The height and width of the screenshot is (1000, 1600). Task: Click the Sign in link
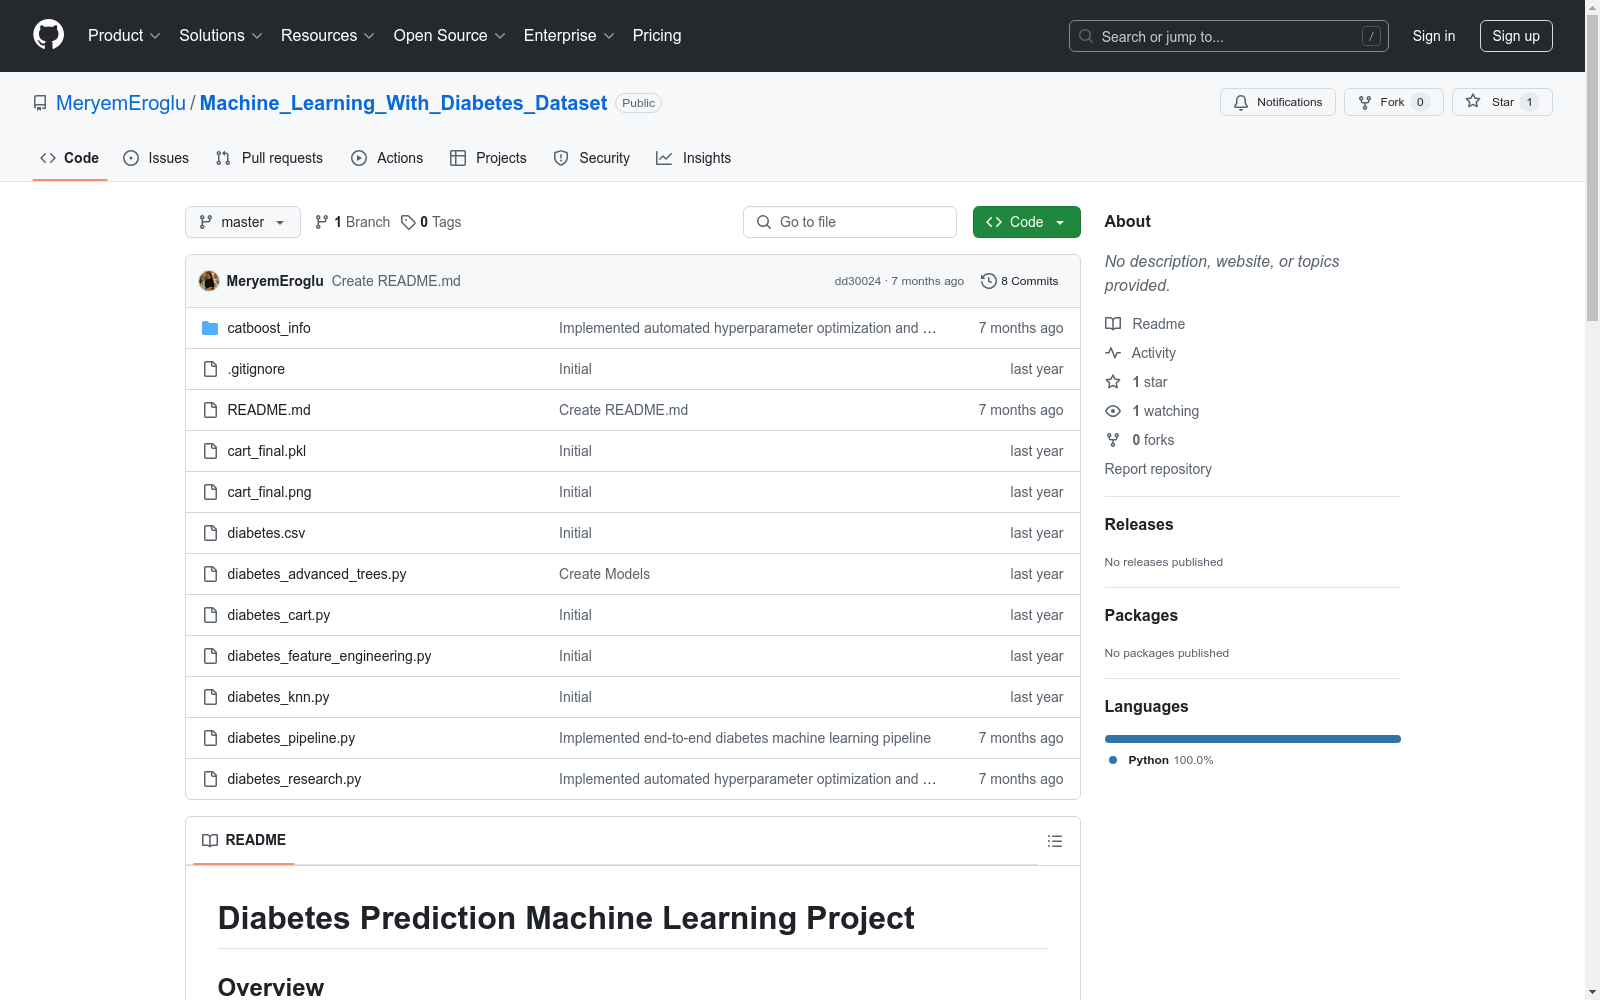click(1434, 36)
